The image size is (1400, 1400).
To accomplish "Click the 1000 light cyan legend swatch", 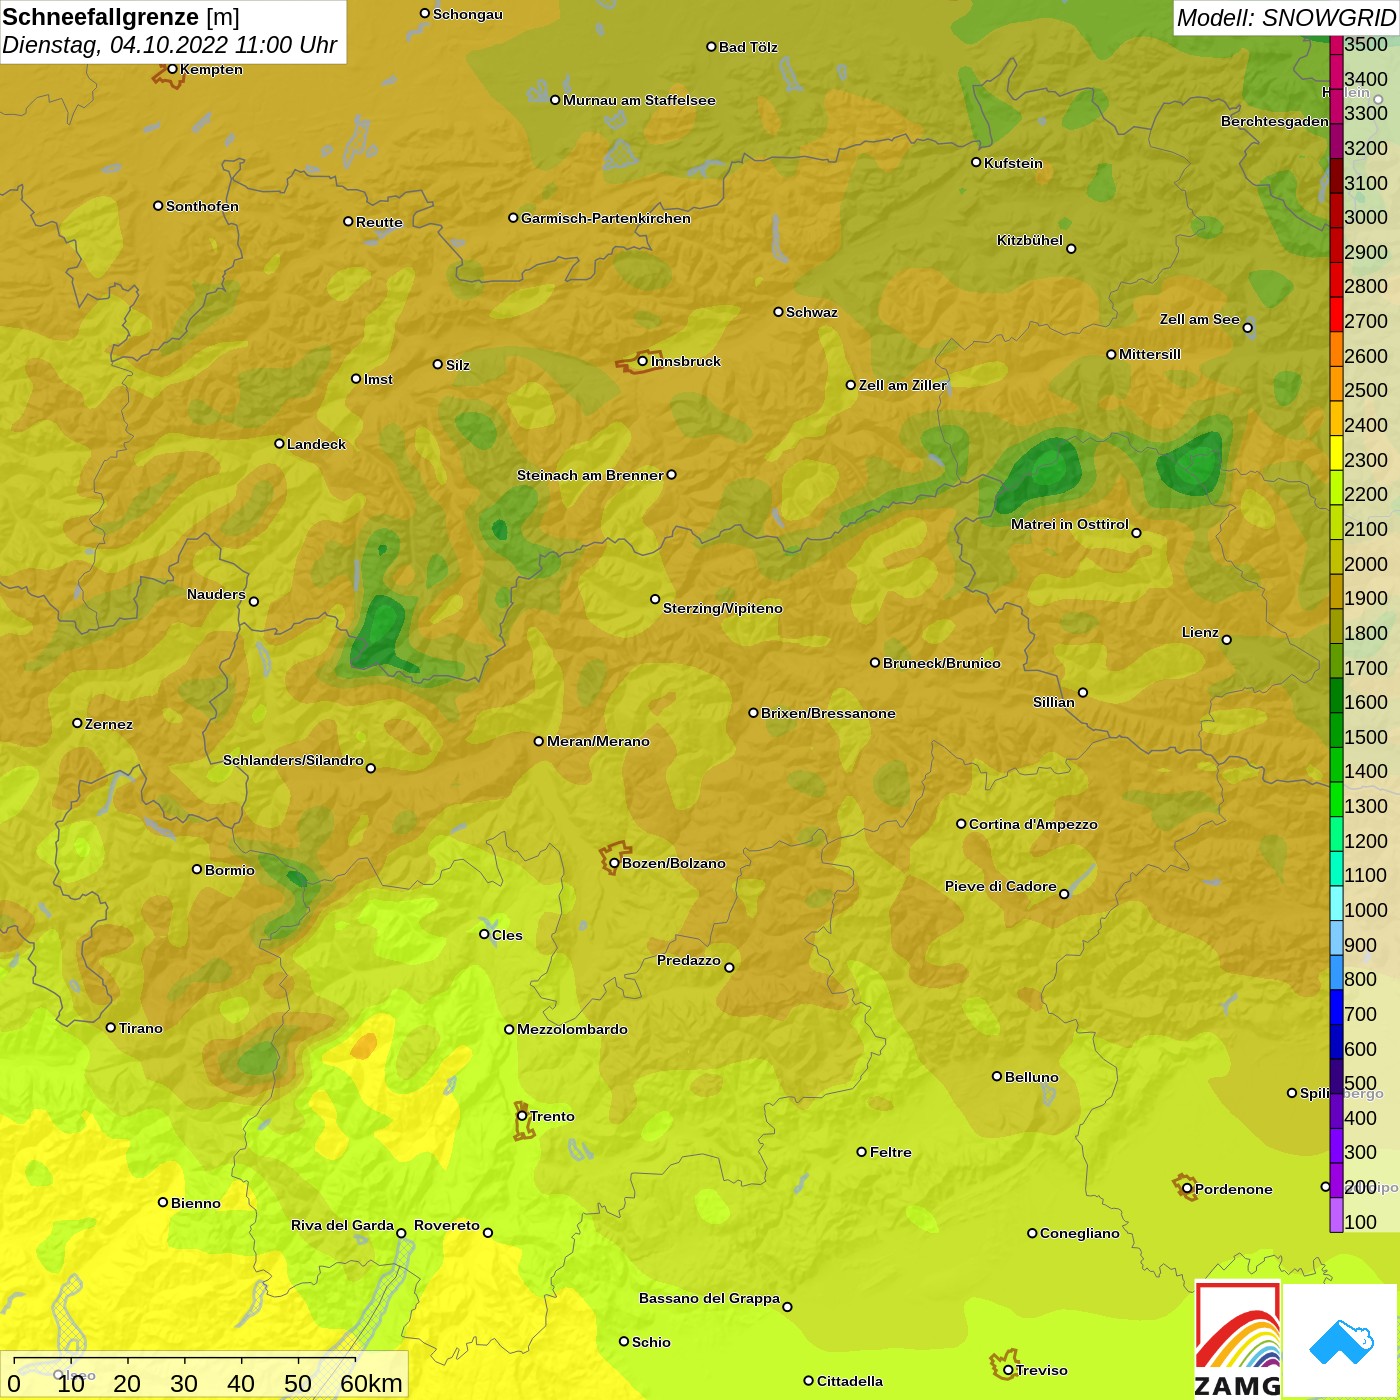I will [1336, 903].
